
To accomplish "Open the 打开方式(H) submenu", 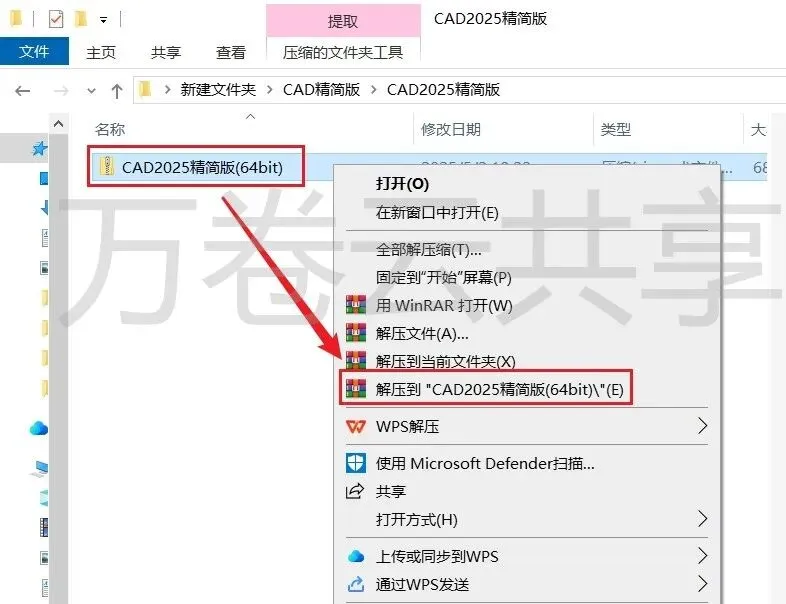I will coord(526,519).
